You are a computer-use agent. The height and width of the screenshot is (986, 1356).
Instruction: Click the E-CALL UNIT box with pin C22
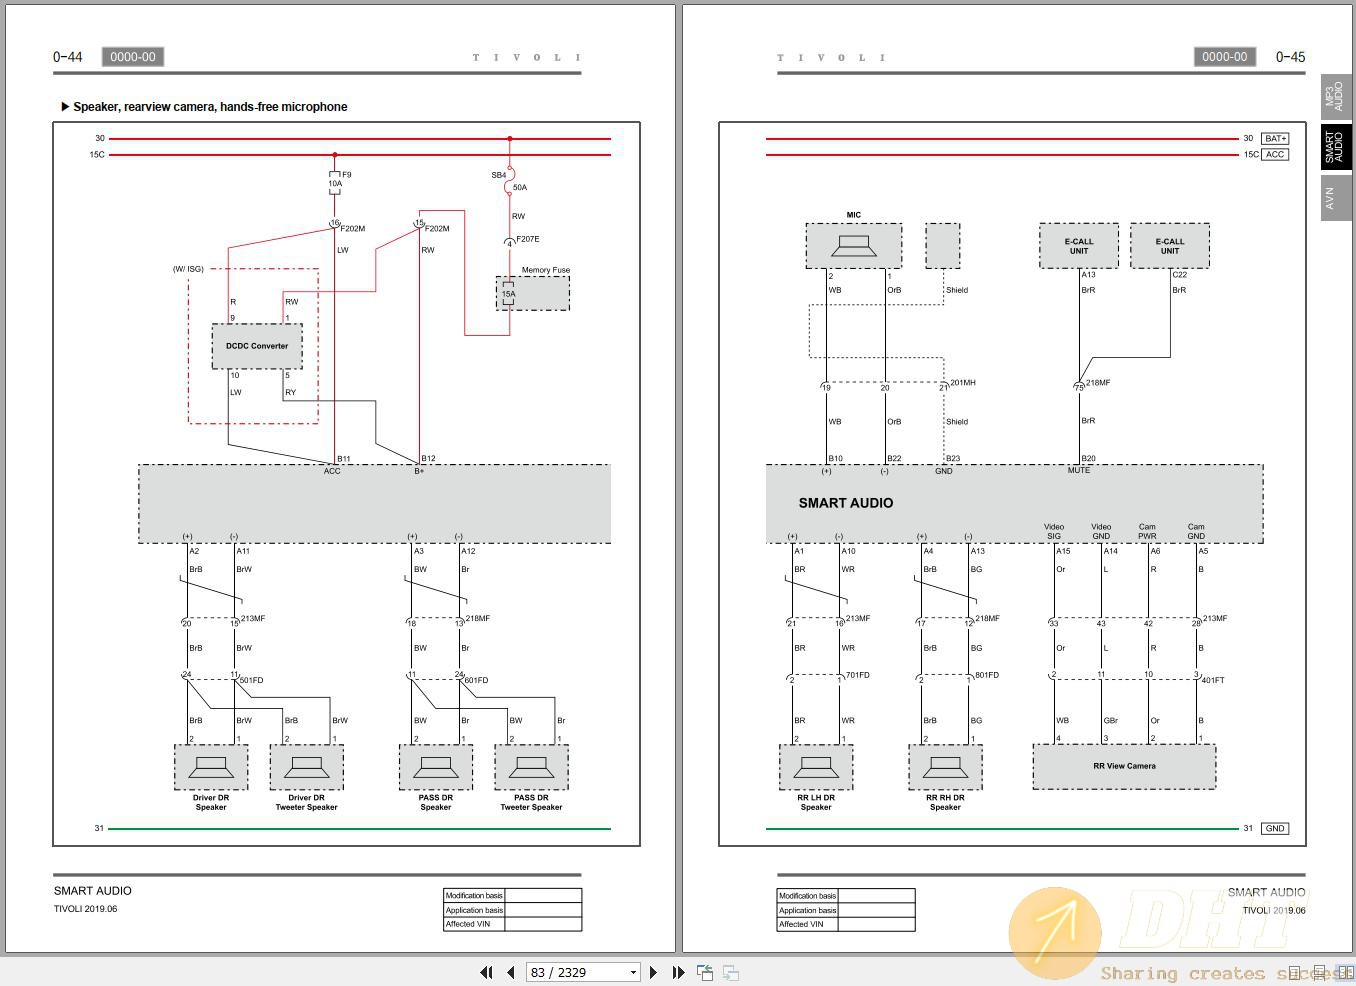1170,245
